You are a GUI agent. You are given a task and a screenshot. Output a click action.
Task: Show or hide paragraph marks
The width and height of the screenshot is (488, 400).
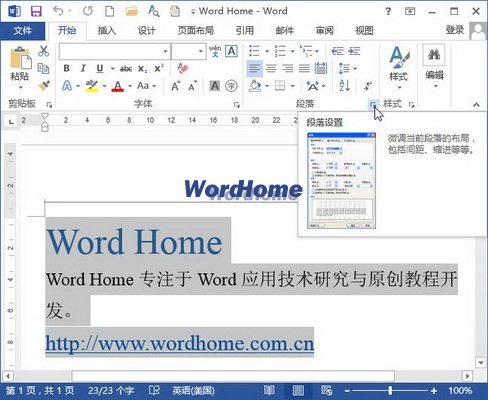tap(368, 86)
